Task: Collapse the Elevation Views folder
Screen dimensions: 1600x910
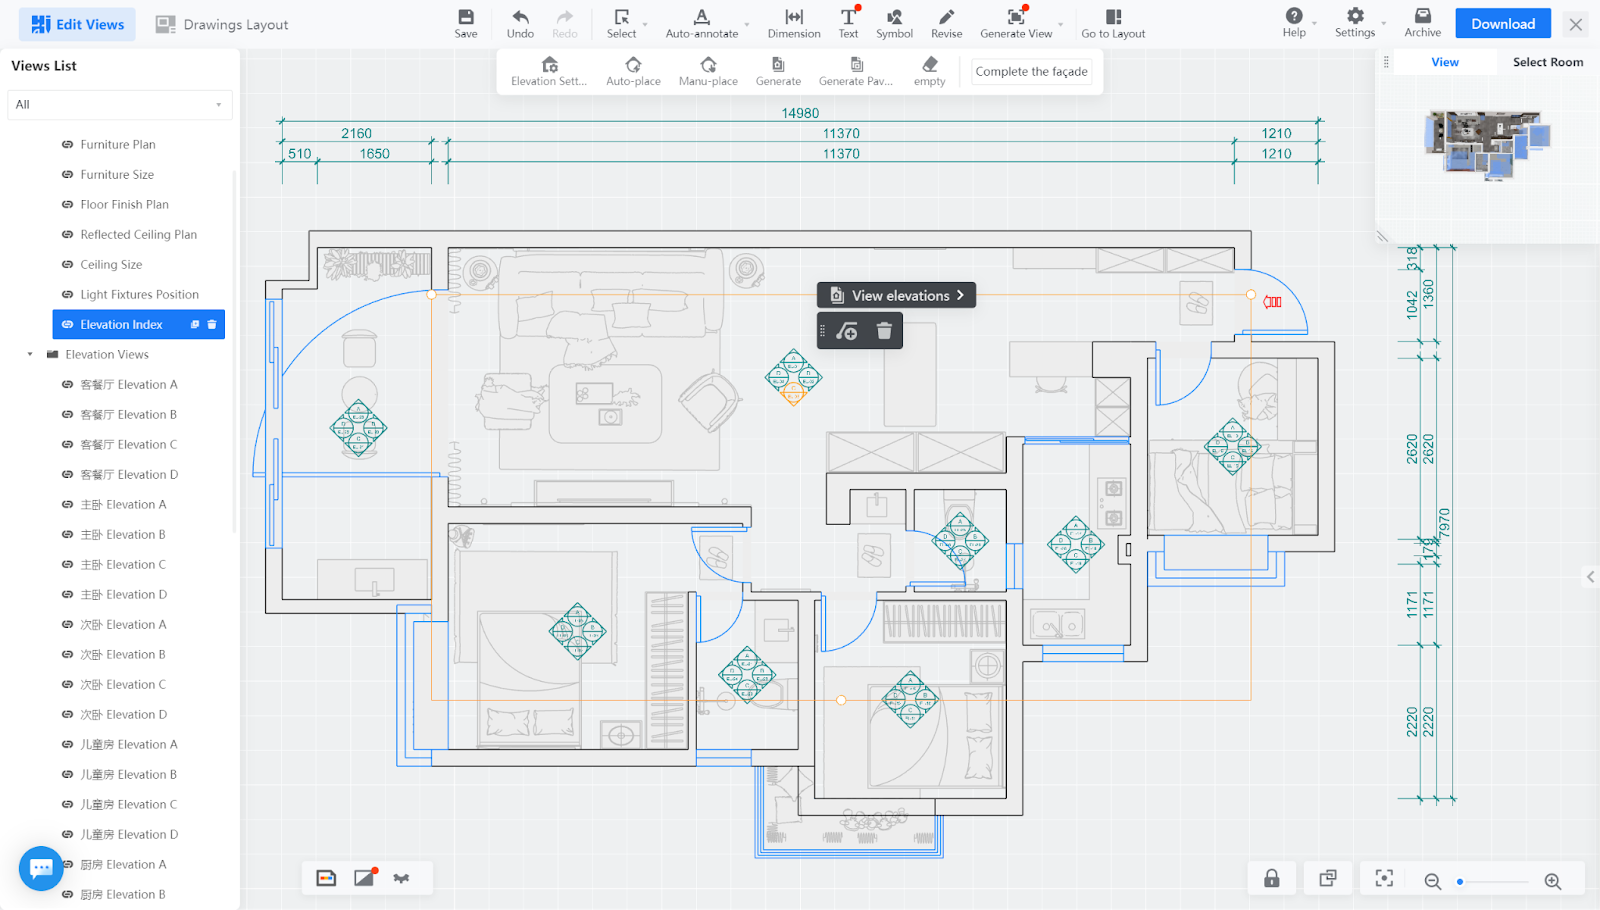Action: tap(30, 355)
